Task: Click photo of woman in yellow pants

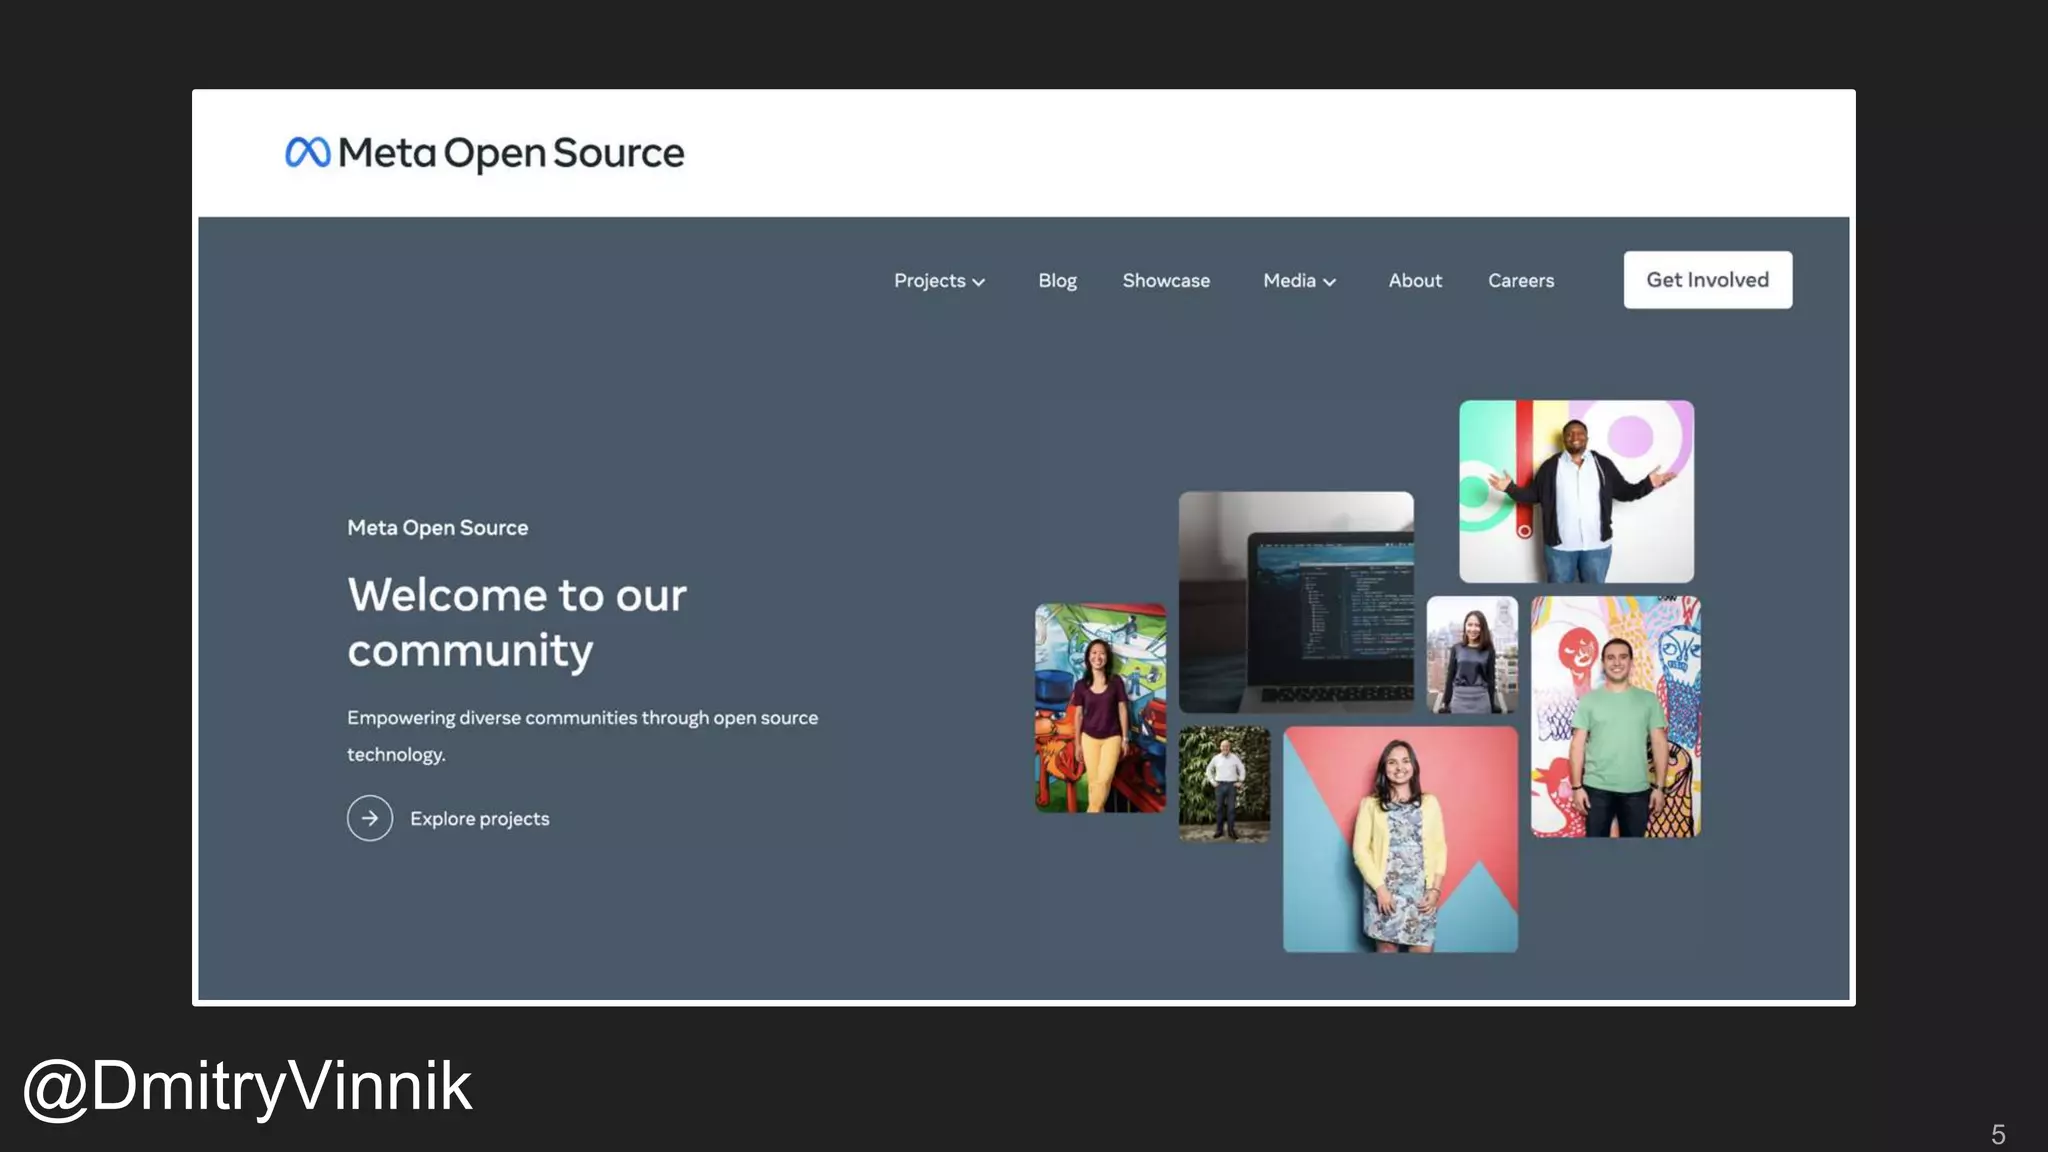Action: click(x=1100, y=707)
